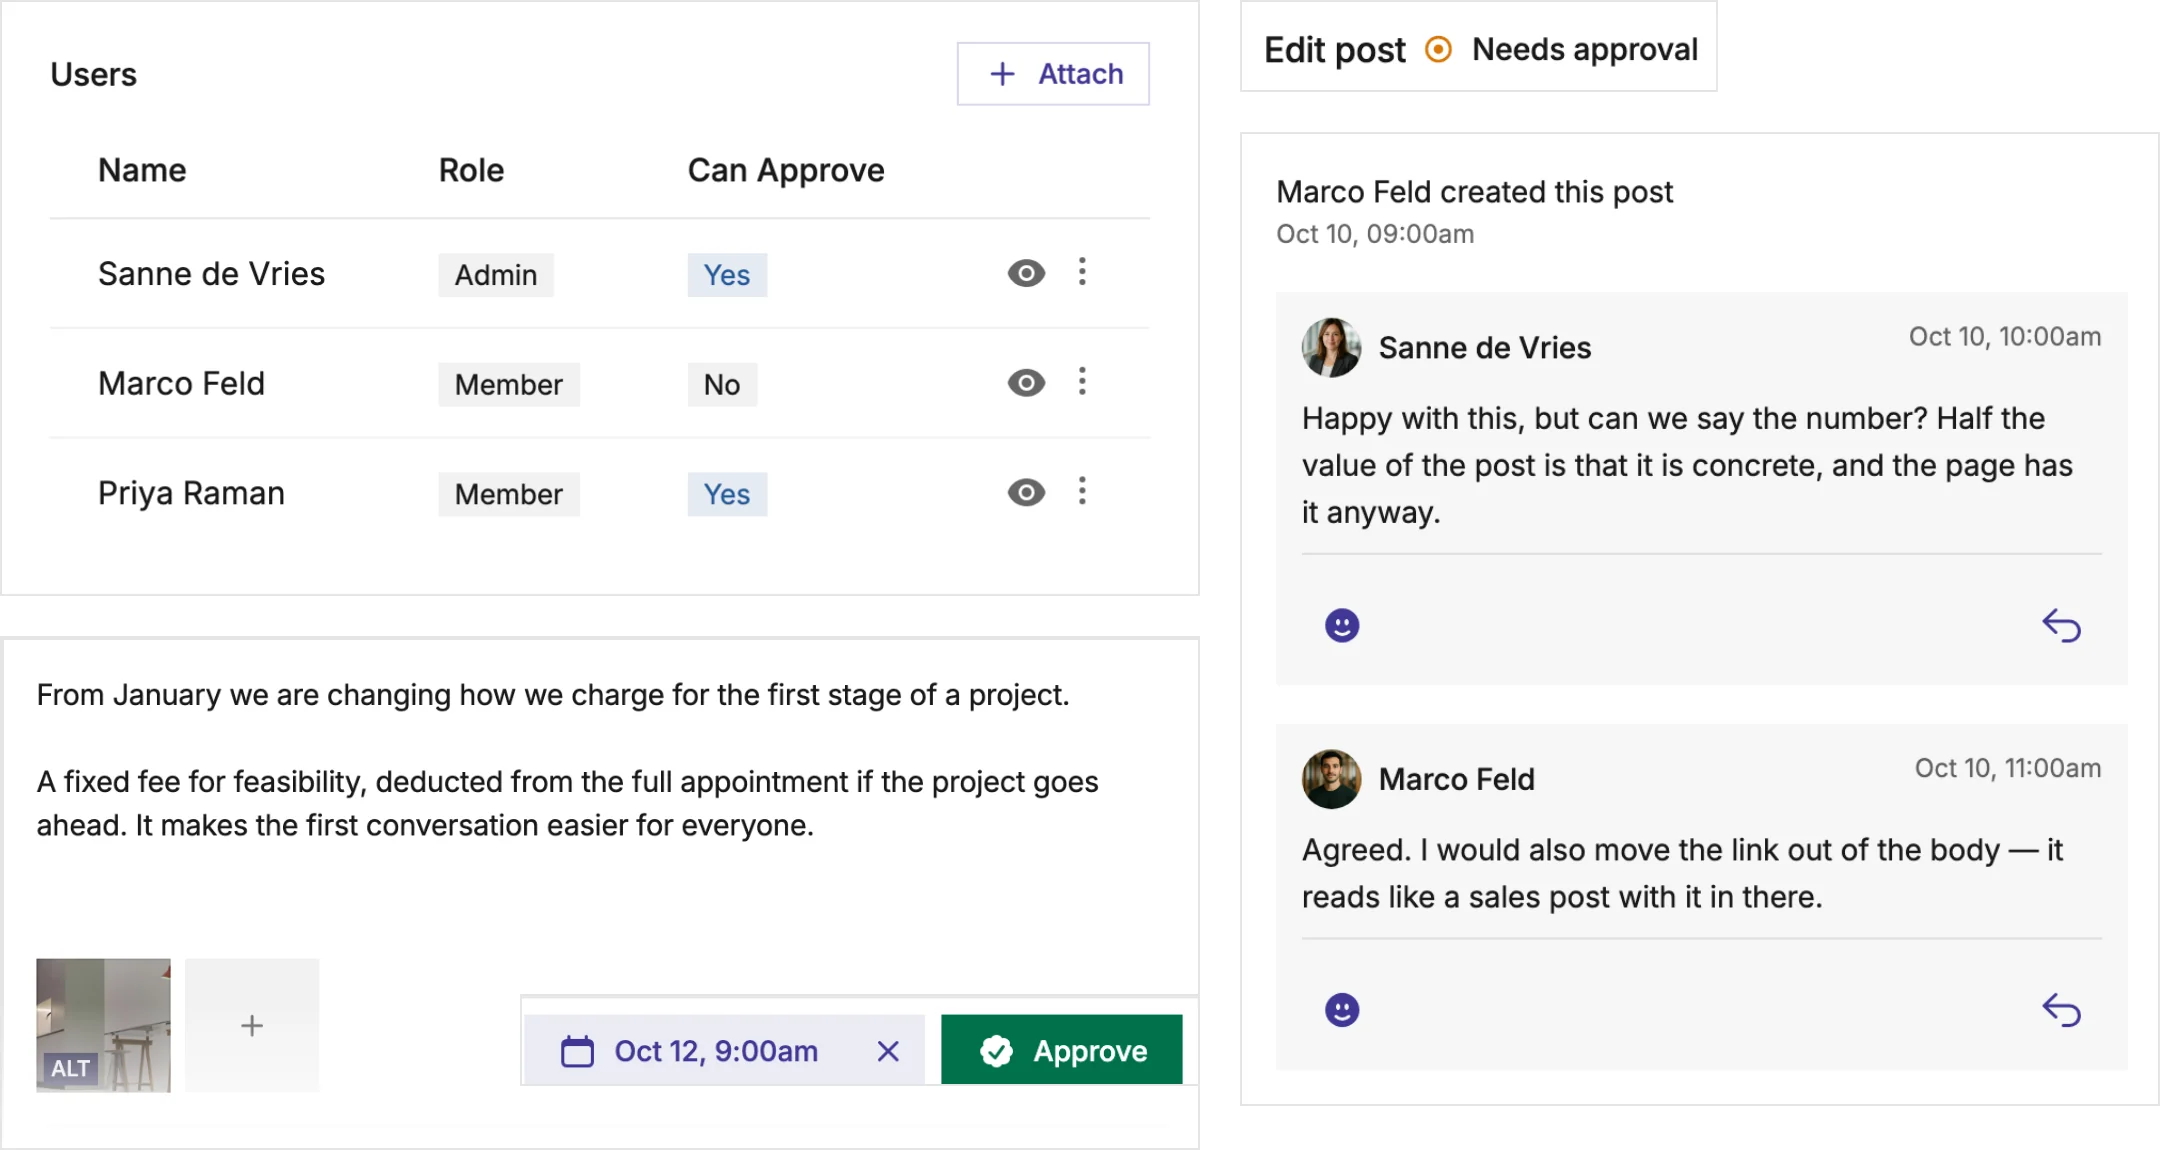Select Priya Raman's Member role badge

point(509,494)
